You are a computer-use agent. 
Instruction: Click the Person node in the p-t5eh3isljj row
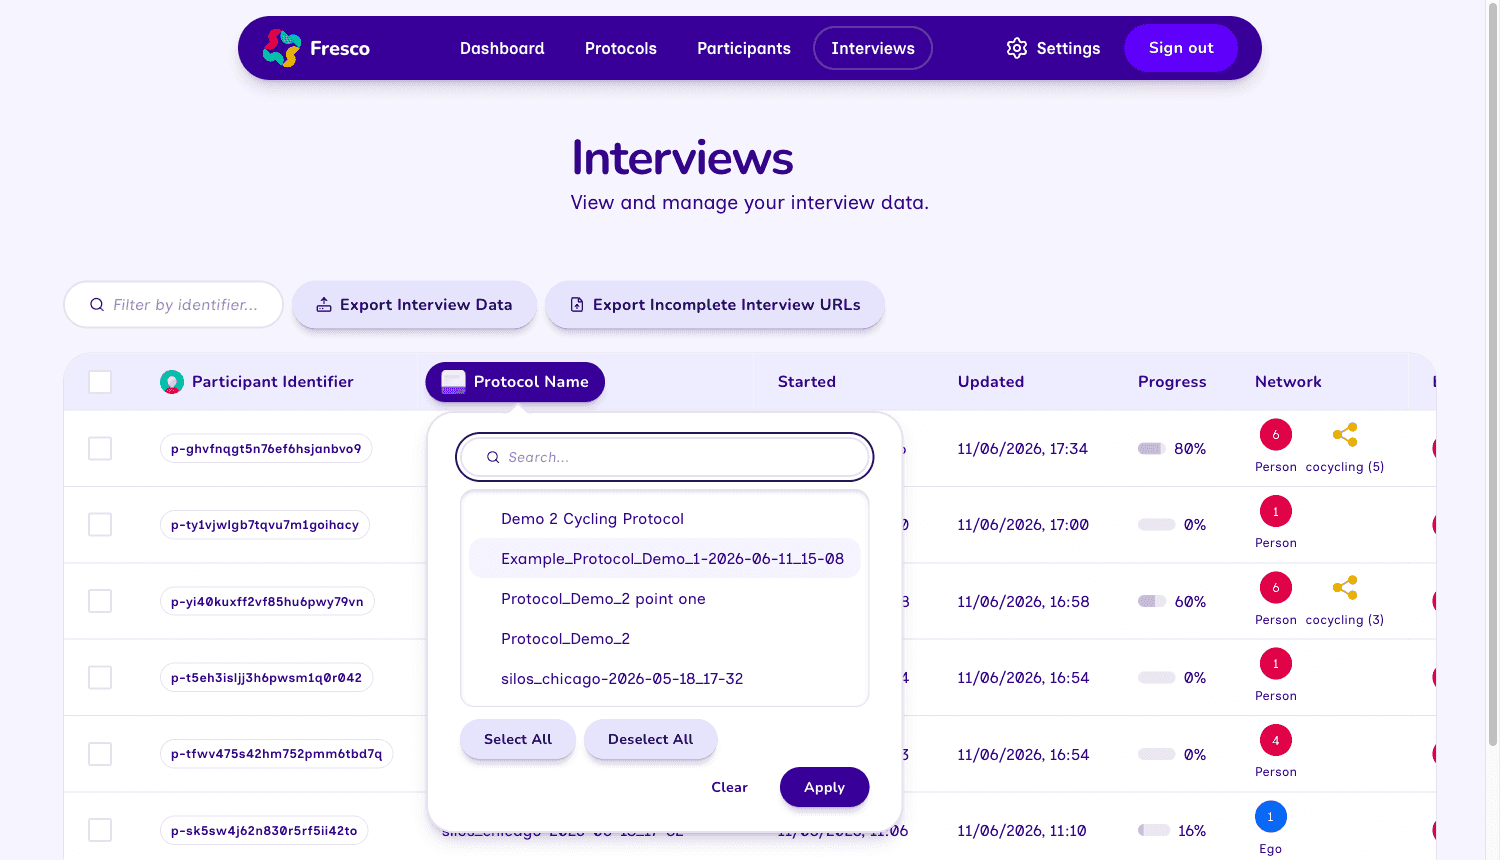pyautogui.click(x=1276, y=664)
